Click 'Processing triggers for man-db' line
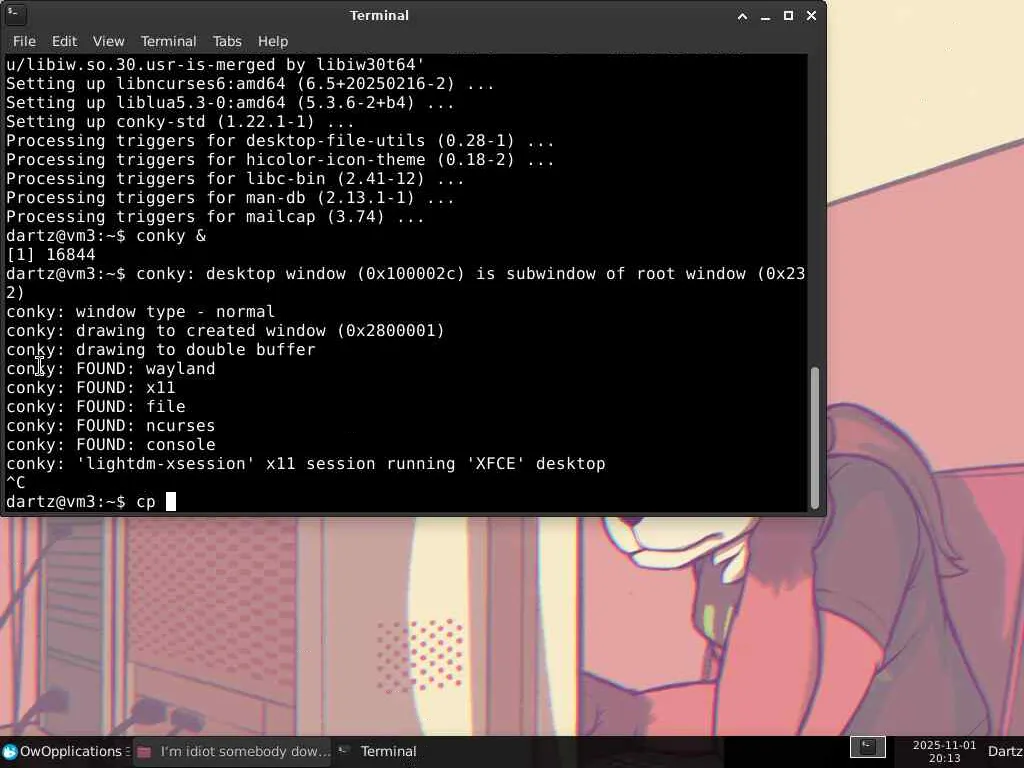 [231, 197]
